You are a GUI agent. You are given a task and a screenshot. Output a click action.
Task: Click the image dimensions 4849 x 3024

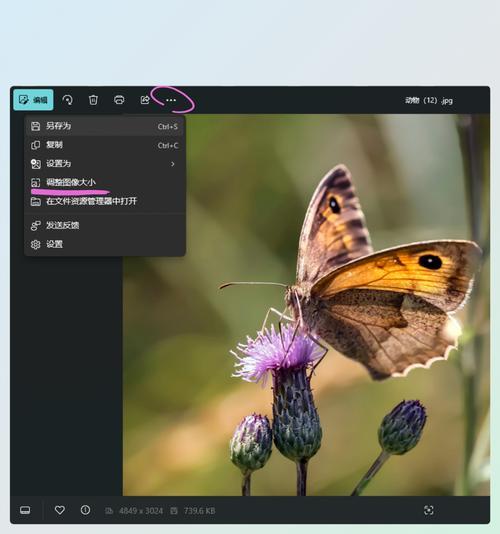click(x=141, y=511)
